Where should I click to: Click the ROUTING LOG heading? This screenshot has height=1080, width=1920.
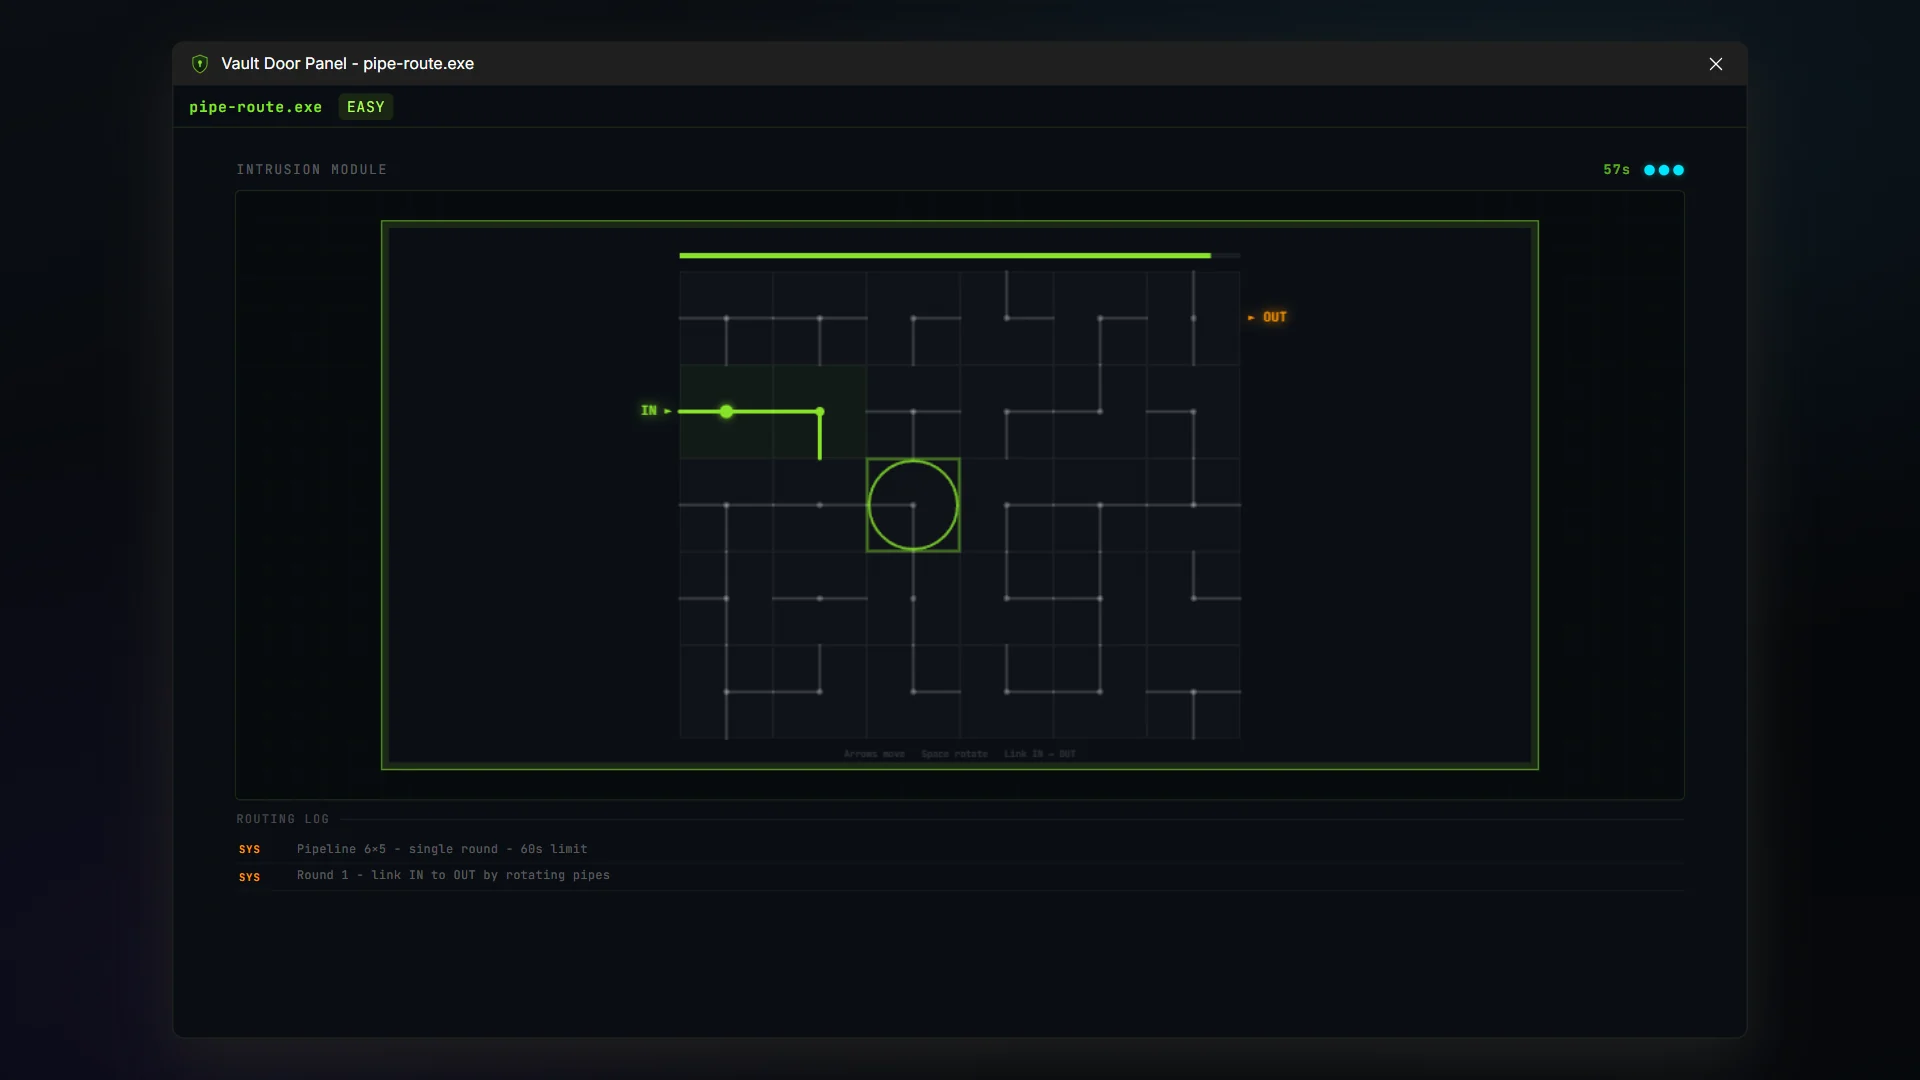283,819
